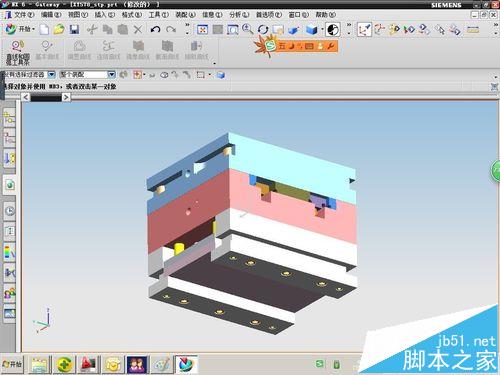Open the Part Navigator sidebar tab
Screen dimensions: 500x375
click(9, 159)
